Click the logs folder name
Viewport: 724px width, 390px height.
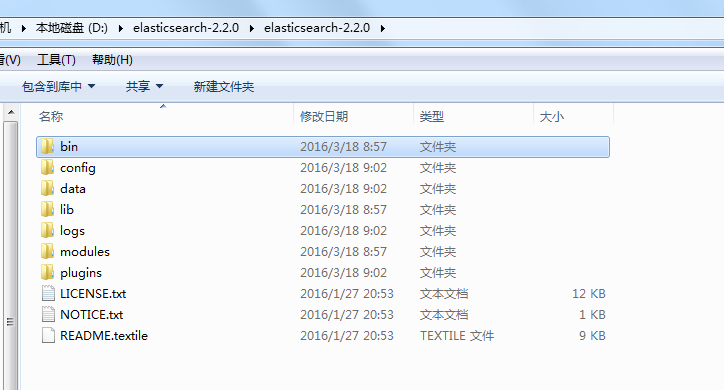[x=72, y=231]
